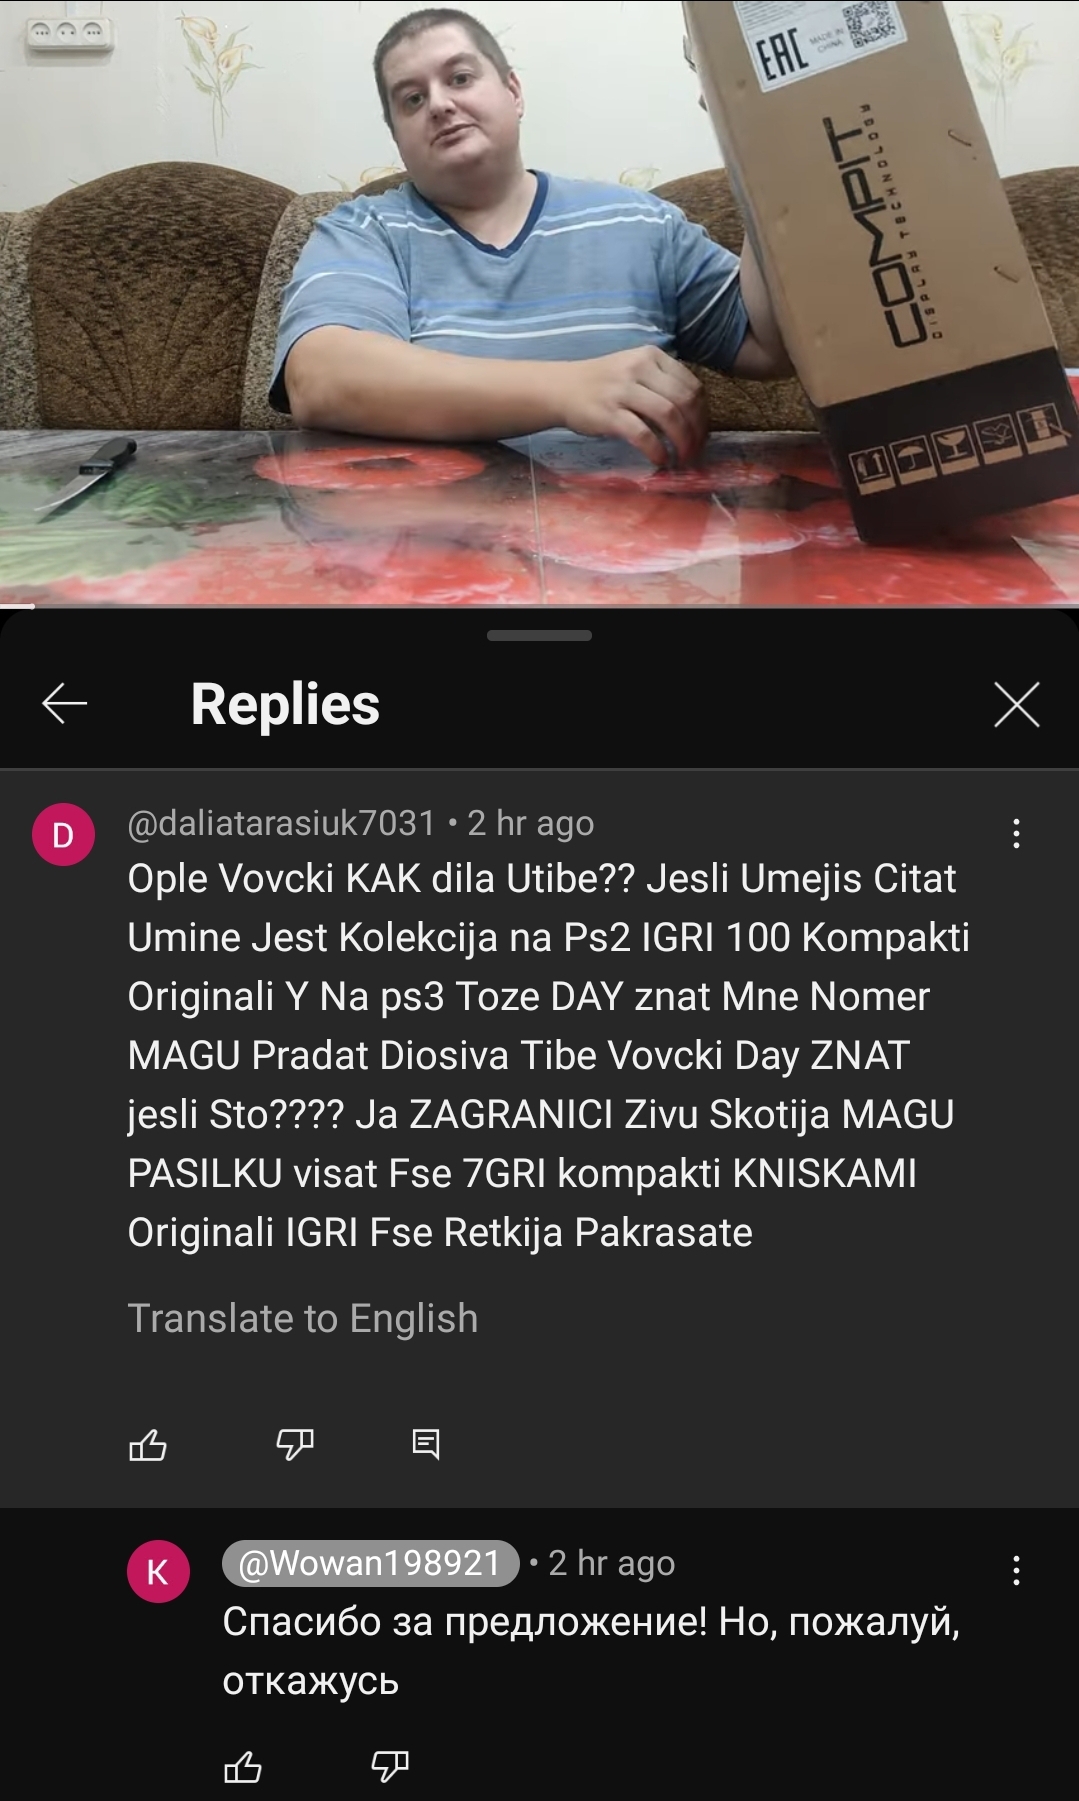The width and height of the screenshot is (1079, 1801).
Task: Tap the drag handle above Replies
Action: (540, 635)
